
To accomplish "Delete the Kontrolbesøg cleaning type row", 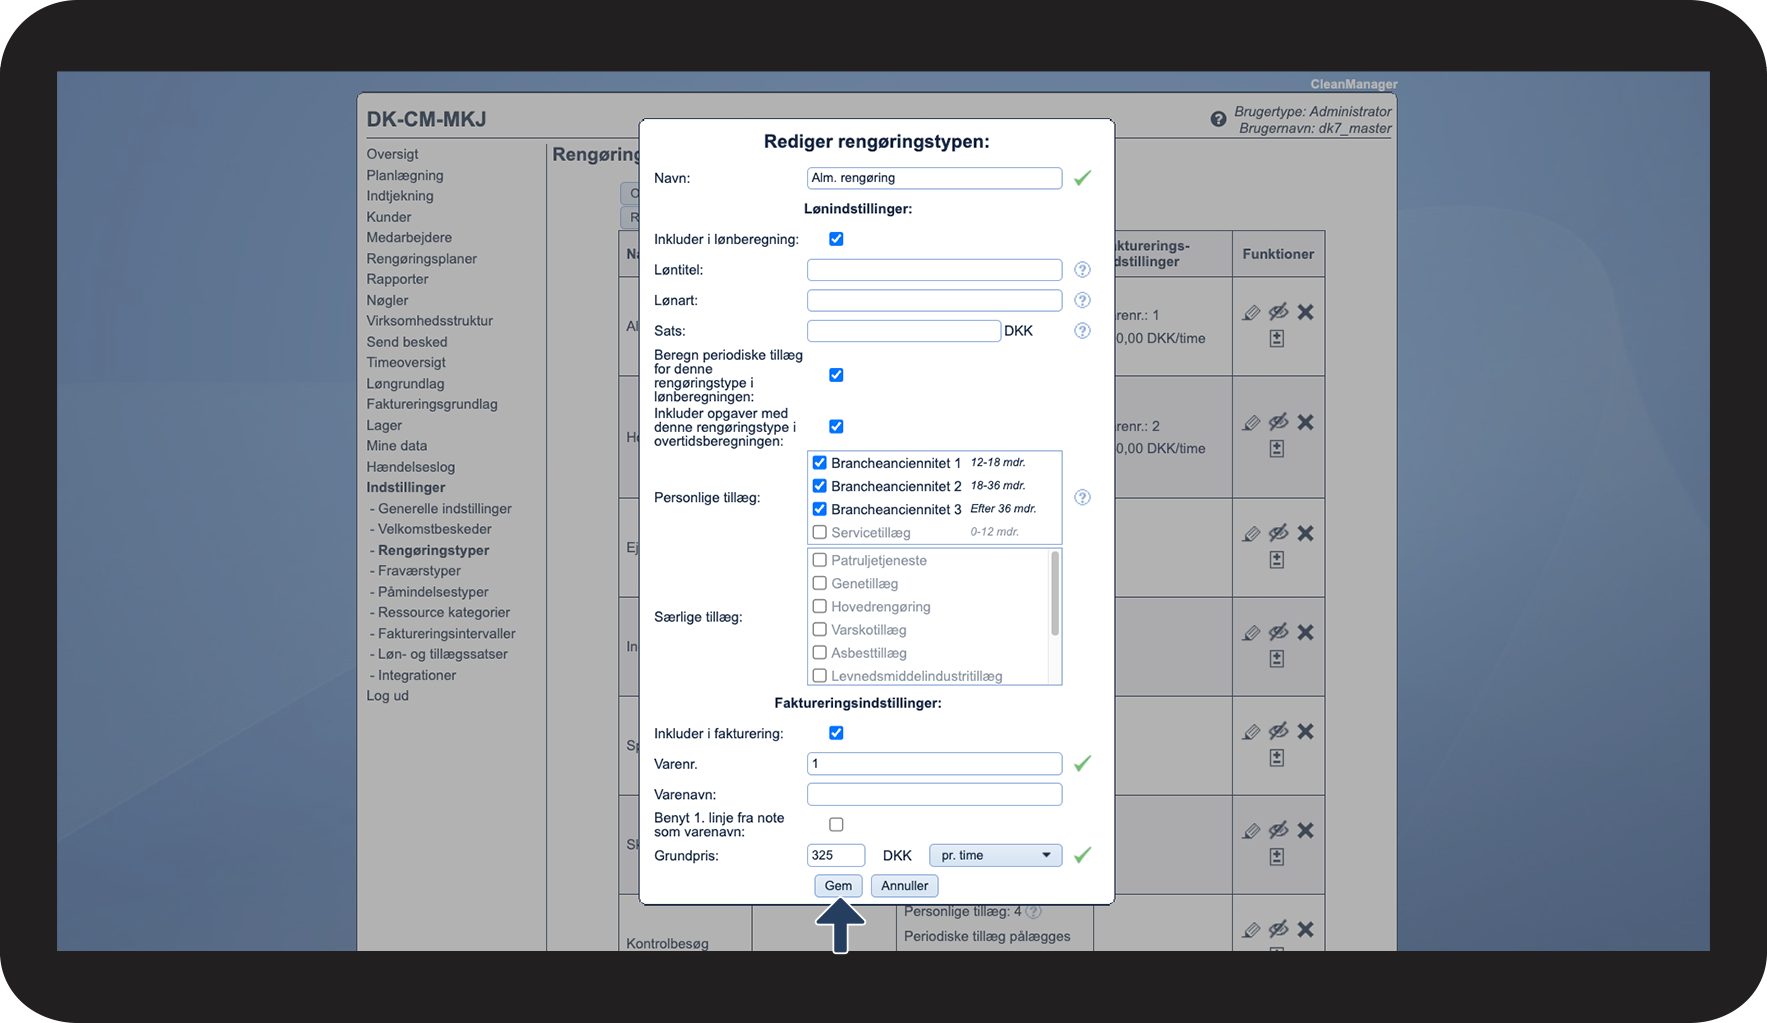I will [1305, 929].
